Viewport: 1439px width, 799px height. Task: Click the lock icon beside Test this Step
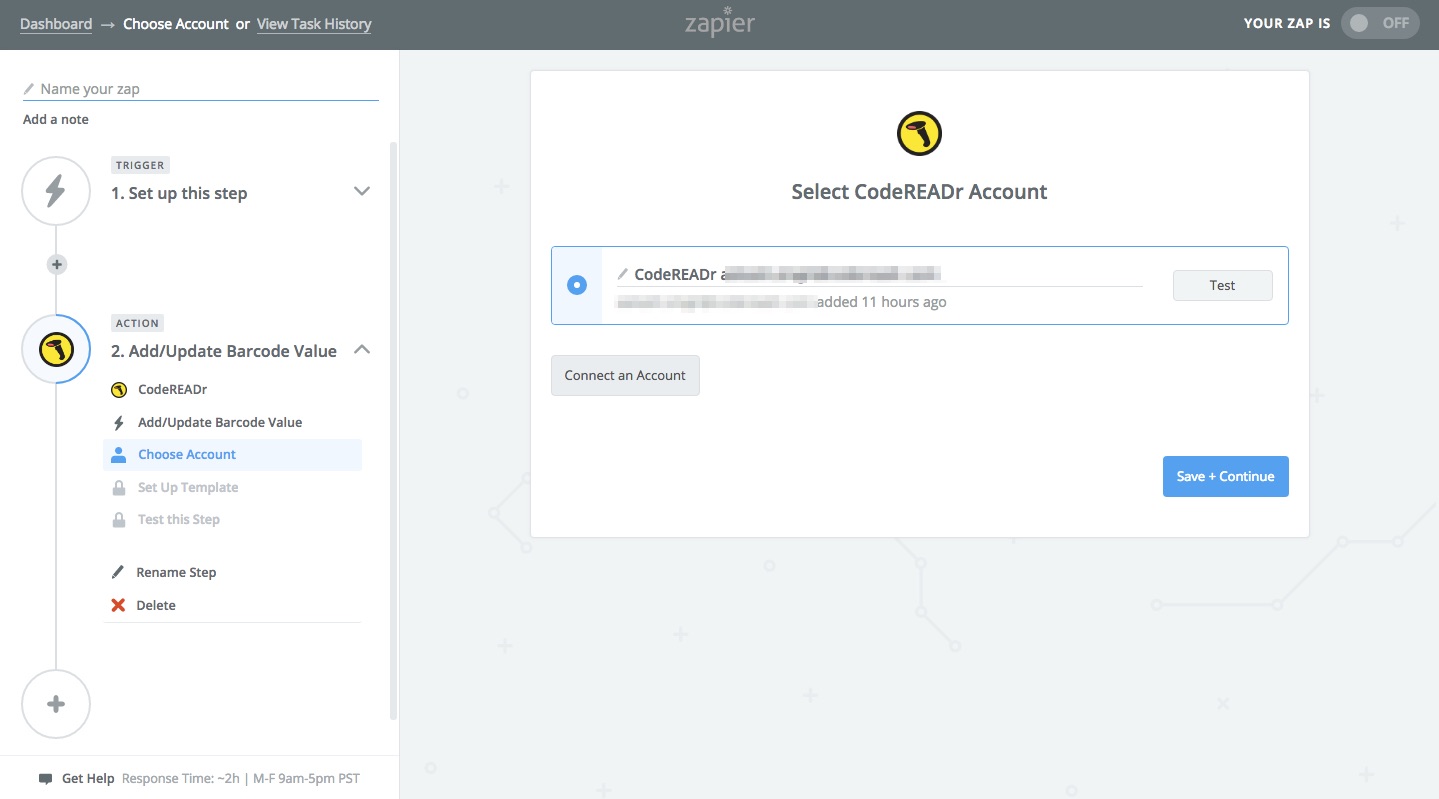pyautogui.click(x=119, y=520)
